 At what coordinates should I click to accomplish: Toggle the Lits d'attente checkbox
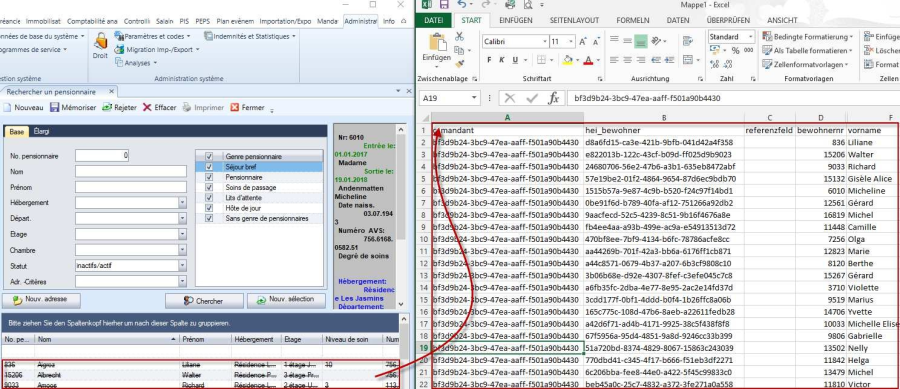click(210, 197)
